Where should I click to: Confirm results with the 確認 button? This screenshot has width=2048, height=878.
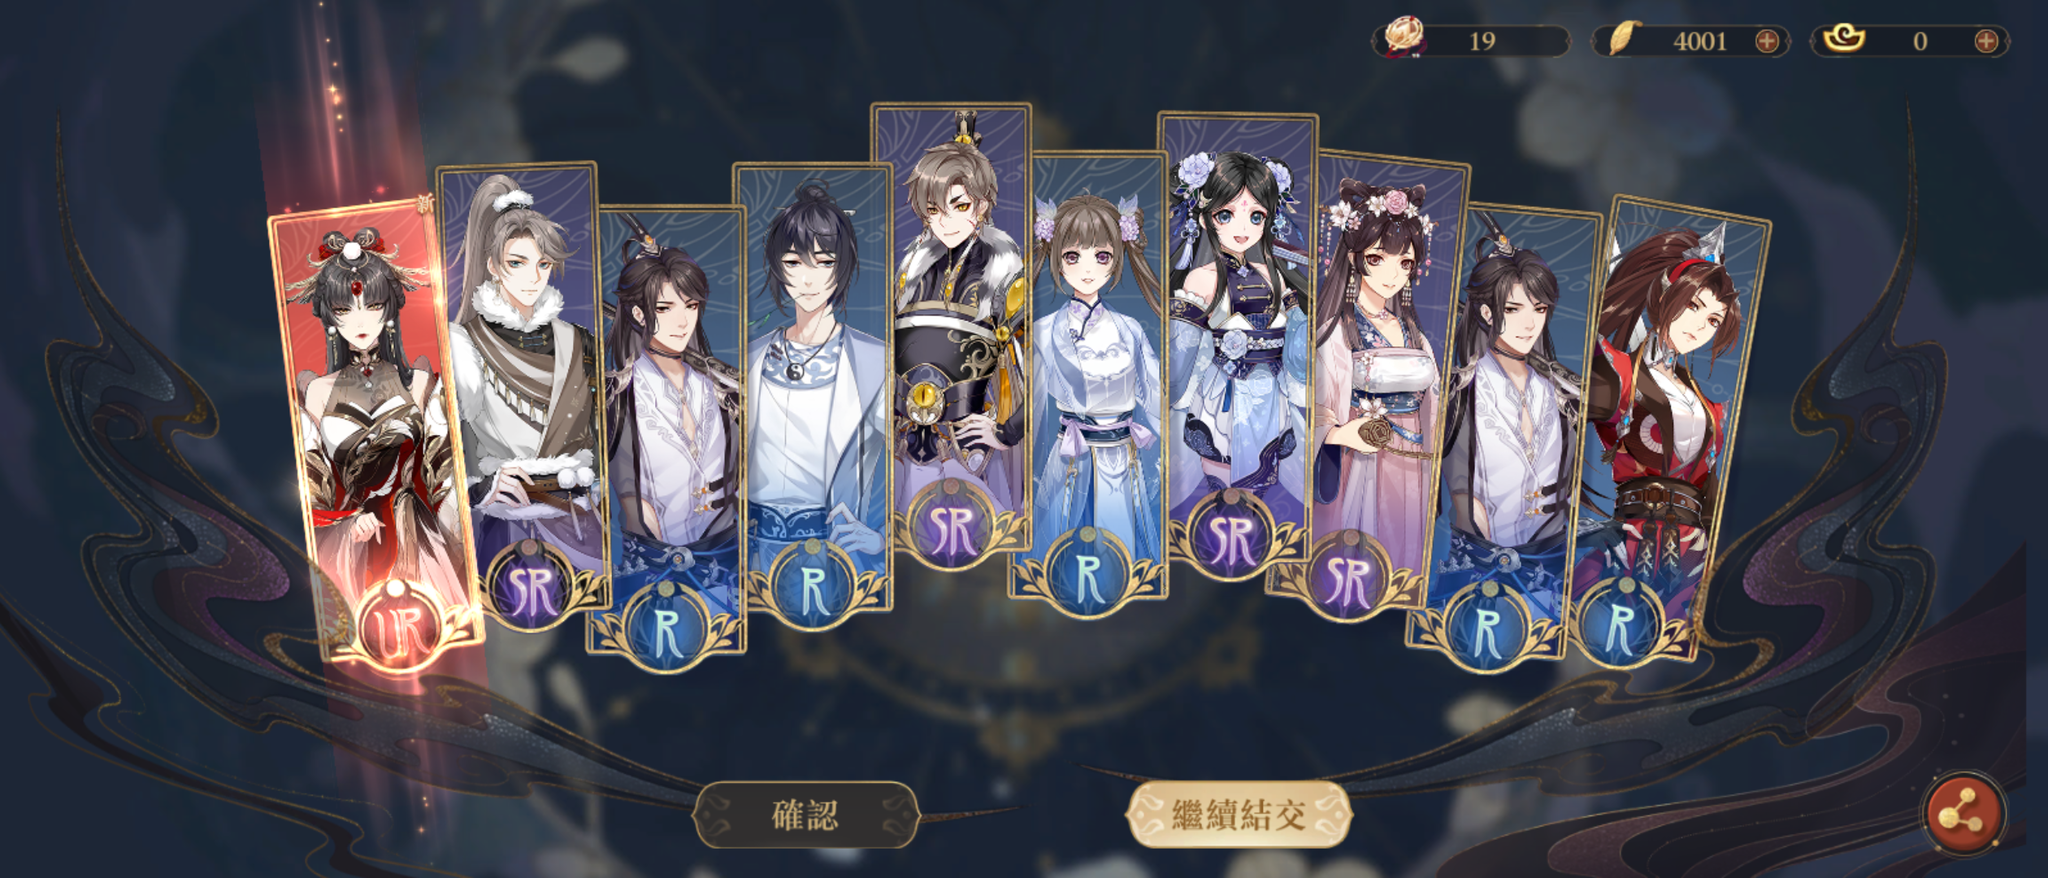(806, 815)
